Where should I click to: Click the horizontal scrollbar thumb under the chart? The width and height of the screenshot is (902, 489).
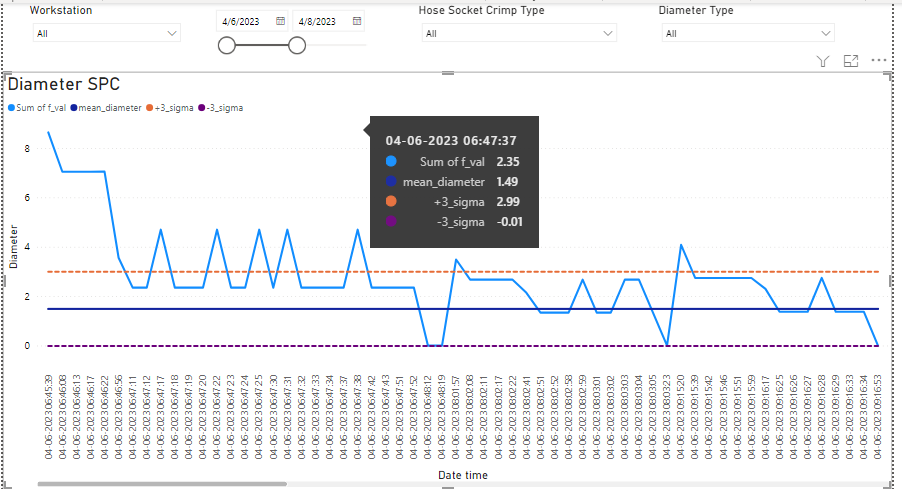click(x=162, y=484)
